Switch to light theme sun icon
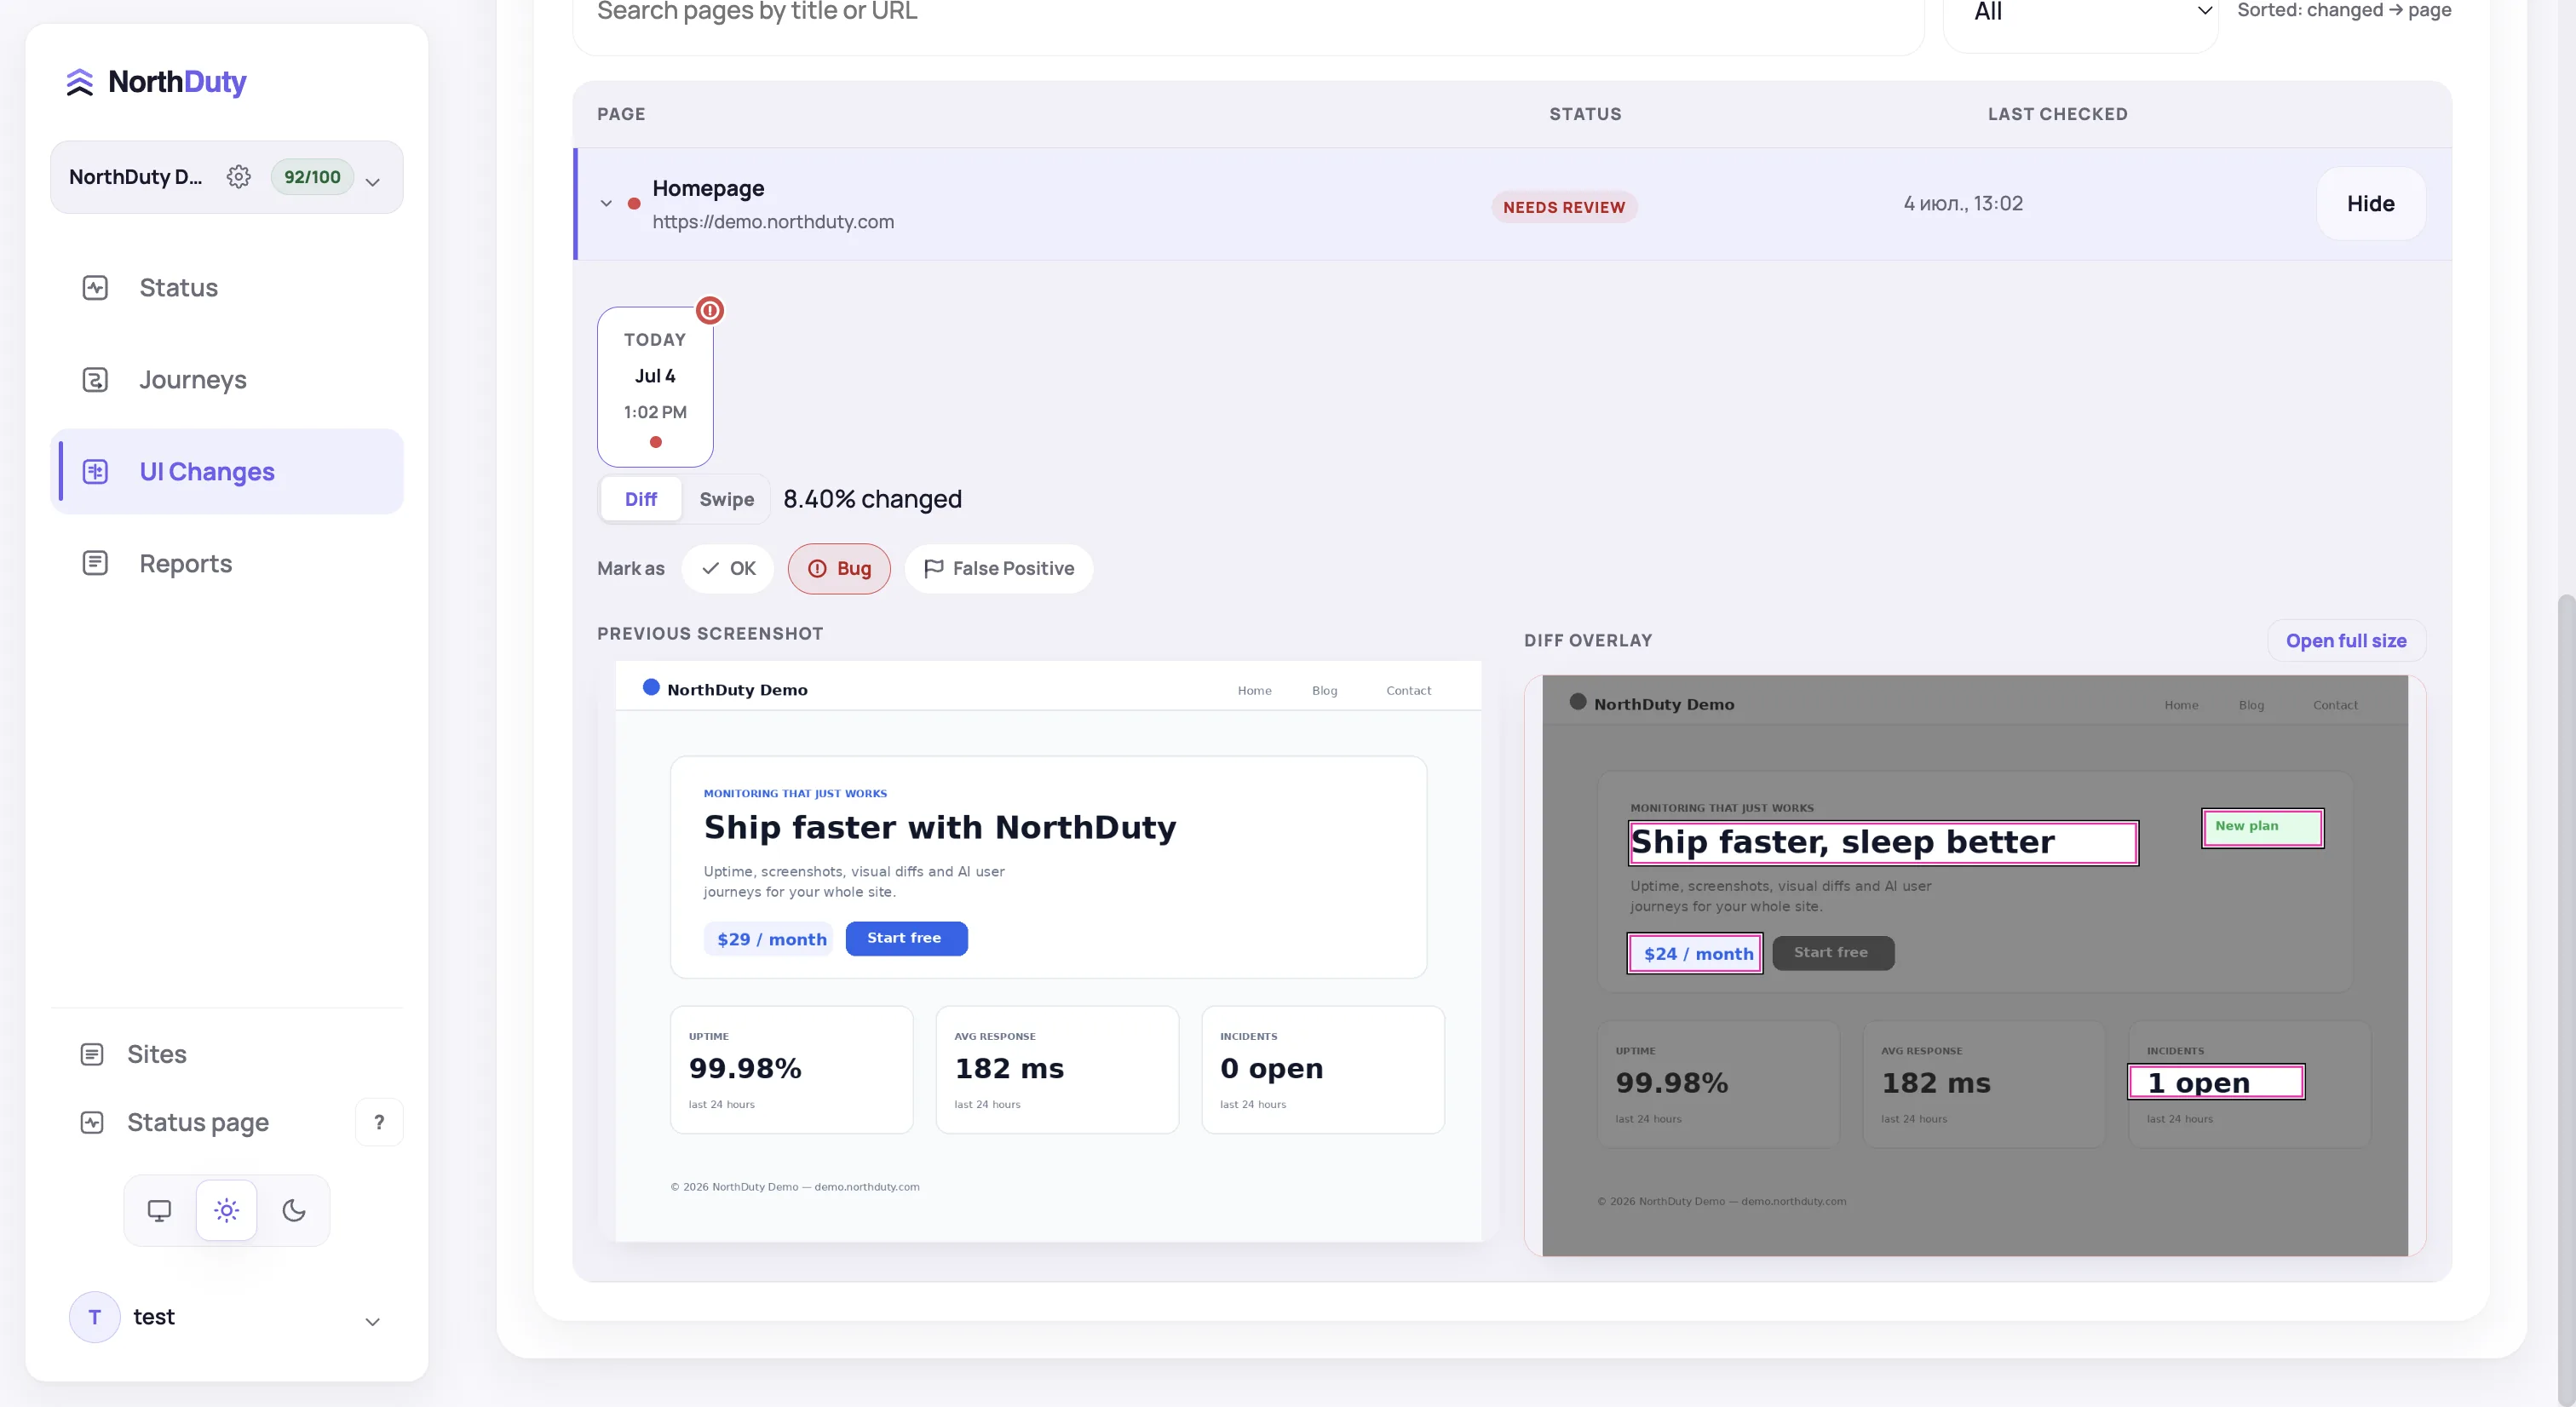Screen dimensions: 2576x1407 click(227, 1211)
